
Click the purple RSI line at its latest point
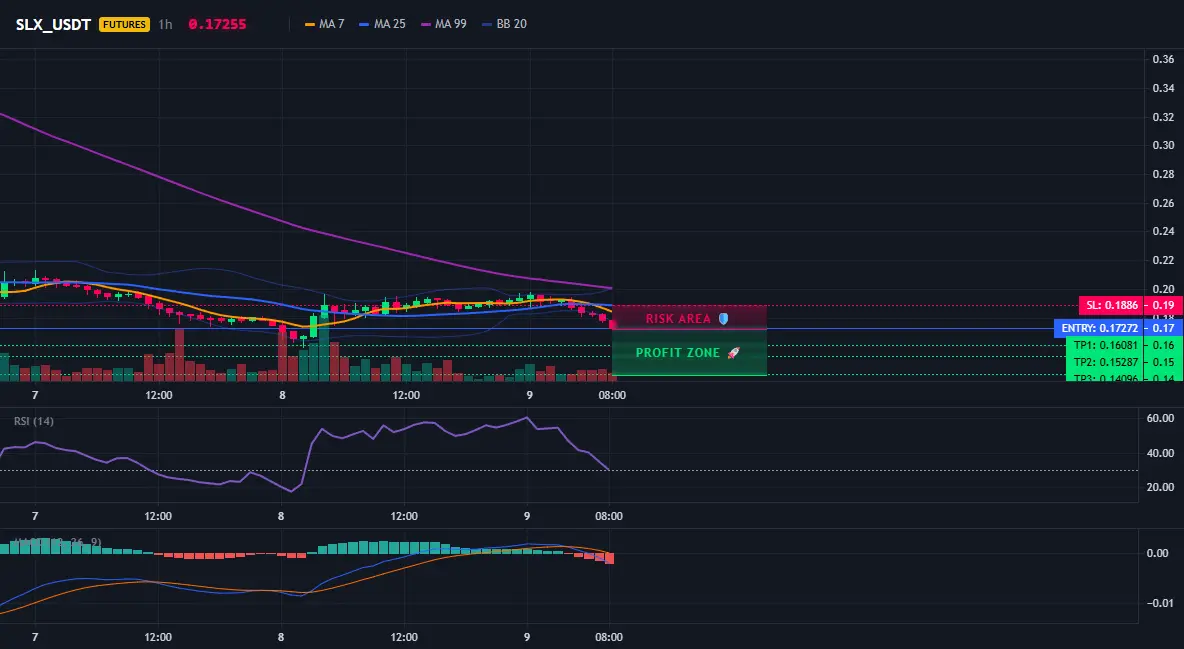point(608,469)
